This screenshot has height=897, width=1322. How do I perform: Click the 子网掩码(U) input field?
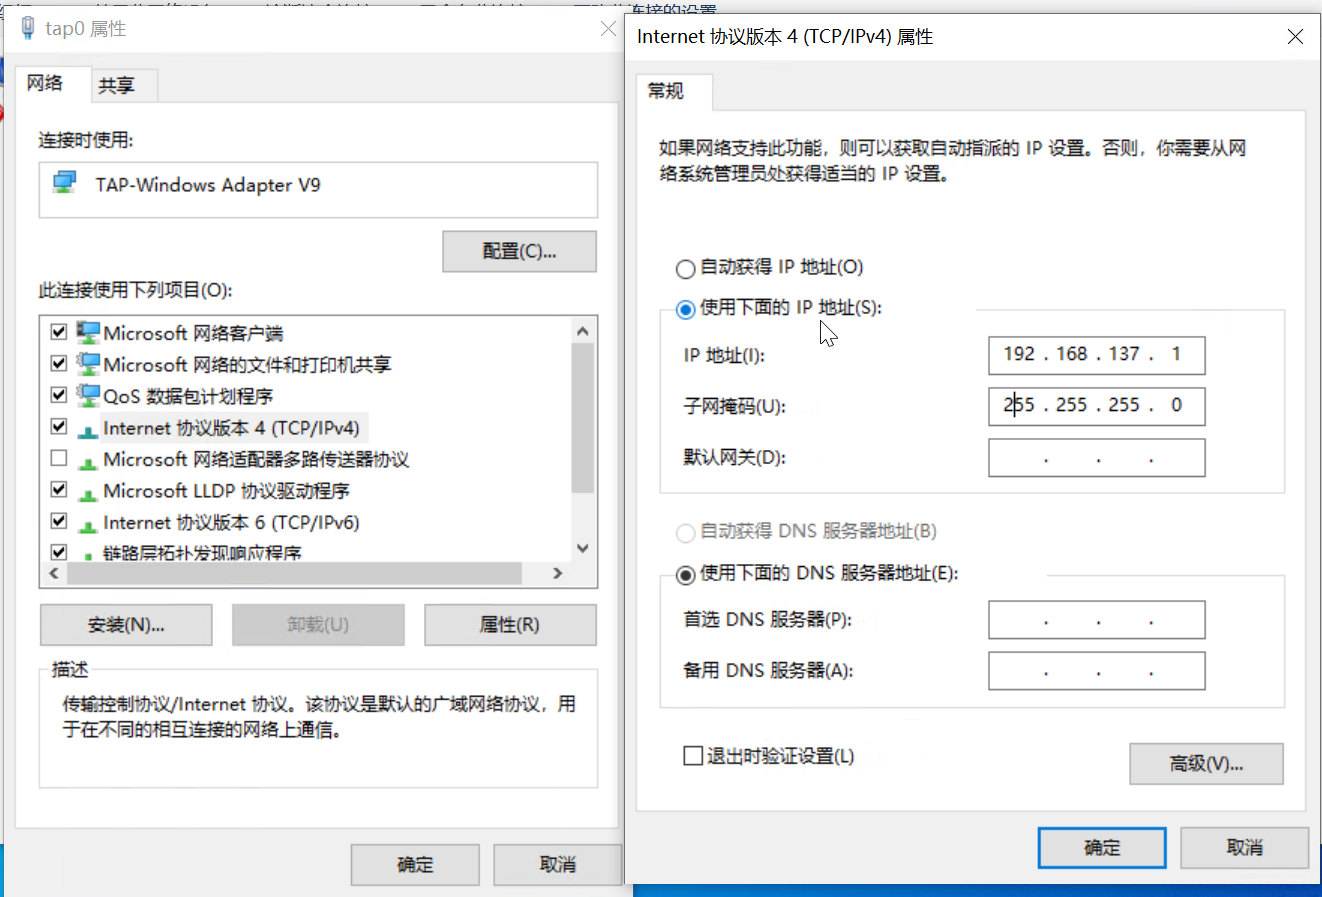point(1097,406)
